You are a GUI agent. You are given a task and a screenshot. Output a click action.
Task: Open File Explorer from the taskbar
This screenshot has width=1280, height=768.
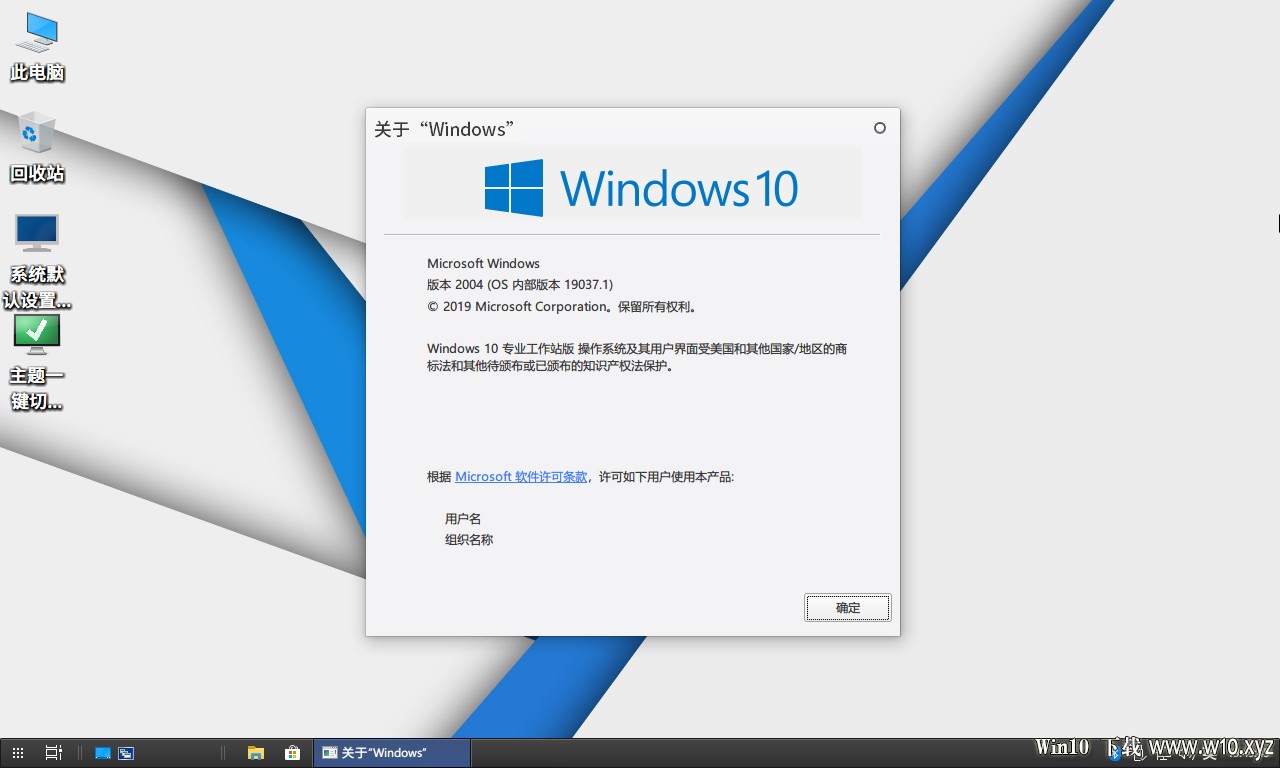256,753
